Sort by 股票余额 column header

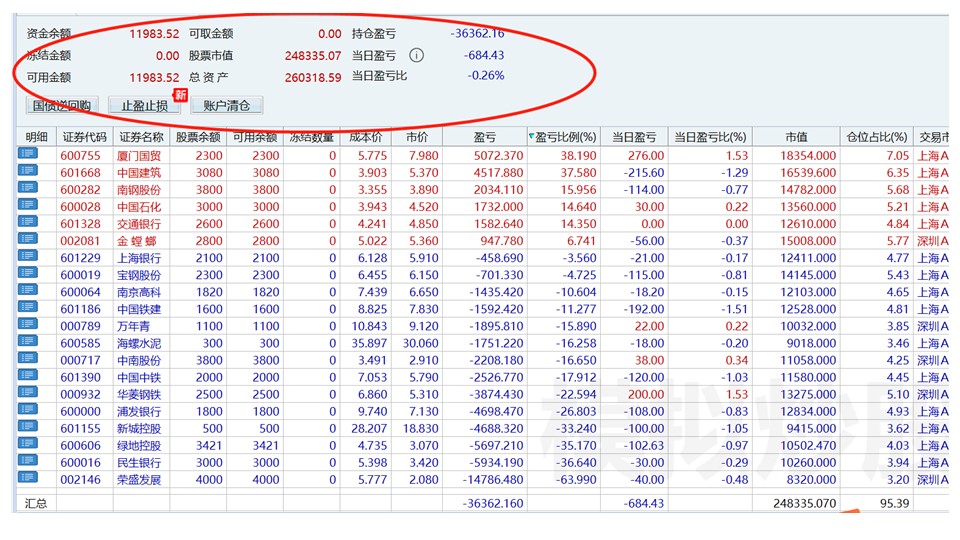[x=198, y=137]
